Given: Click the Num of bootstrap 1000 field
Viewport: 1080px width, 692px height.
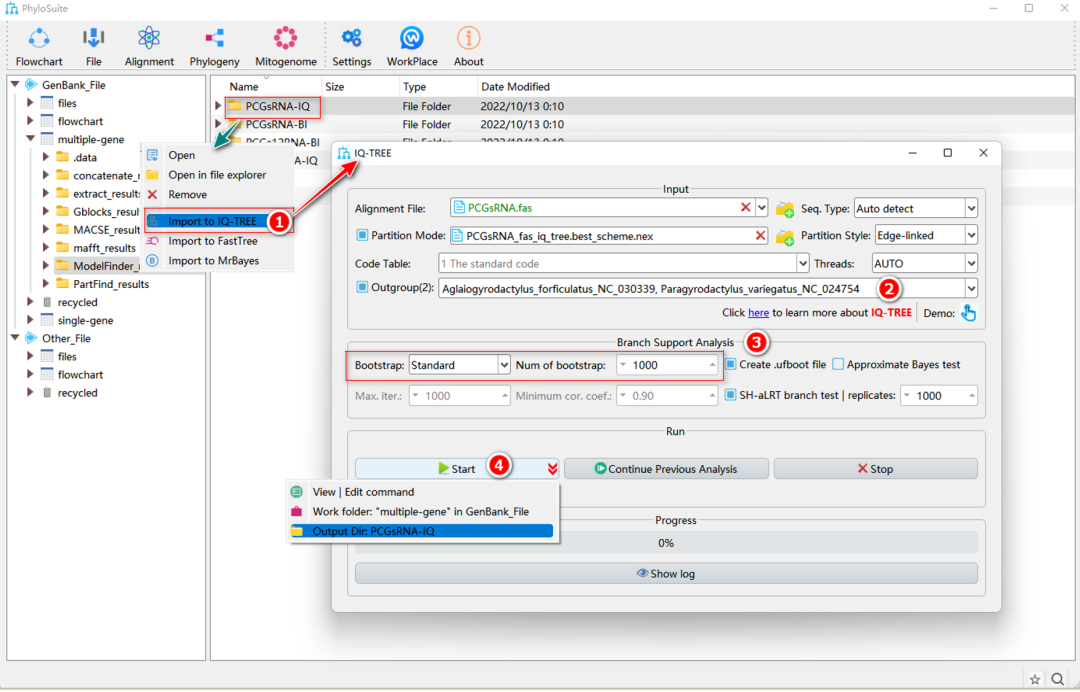Looking at the screenshot, I should click(667, 365).
